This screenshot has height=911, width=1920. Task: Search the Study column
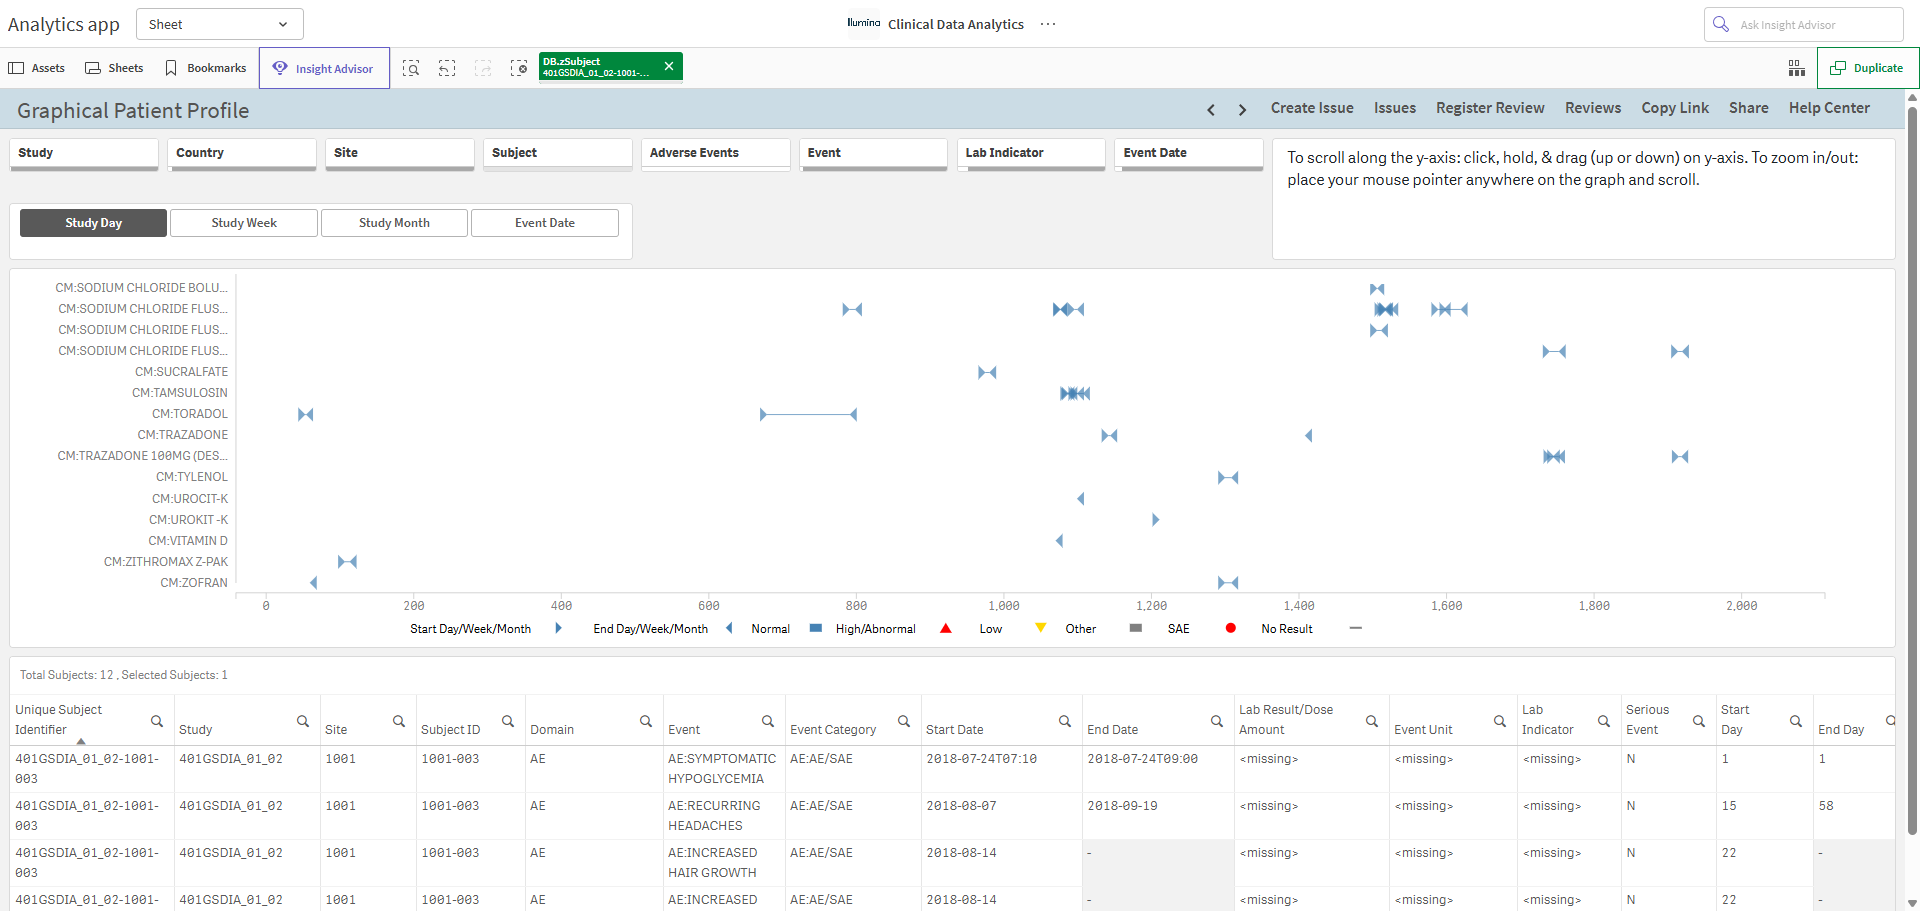[303, 721]
